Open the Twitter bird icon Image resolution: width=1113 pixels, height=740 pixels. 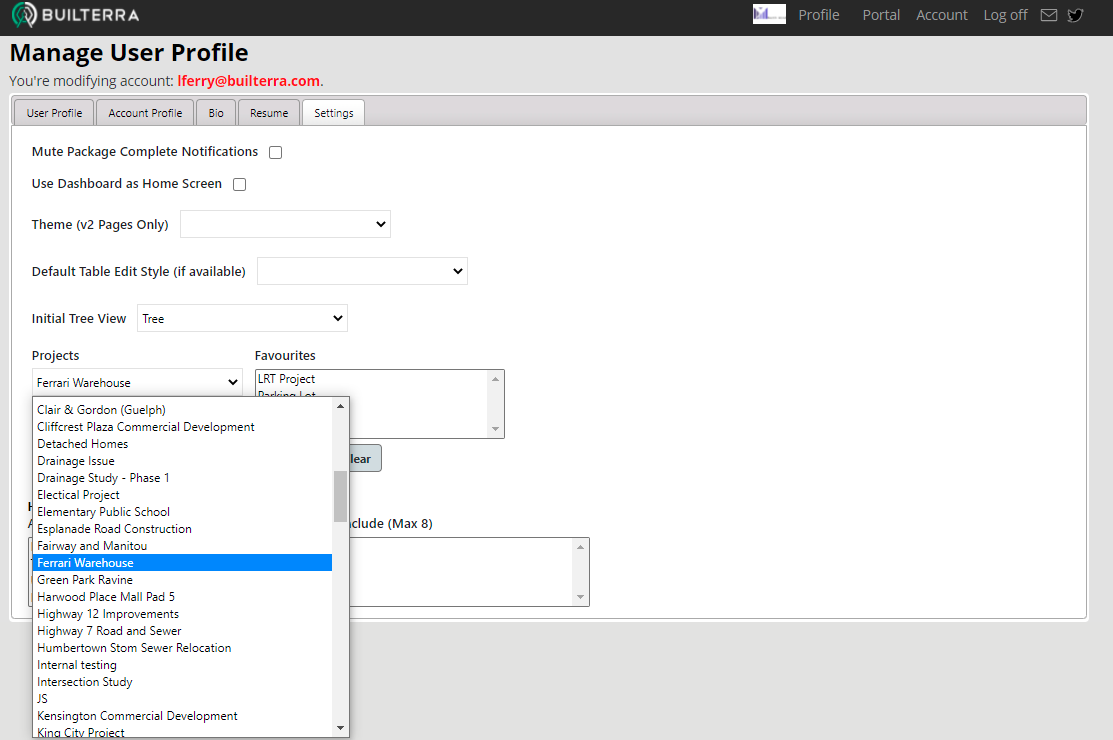[x=1075, y=15]
